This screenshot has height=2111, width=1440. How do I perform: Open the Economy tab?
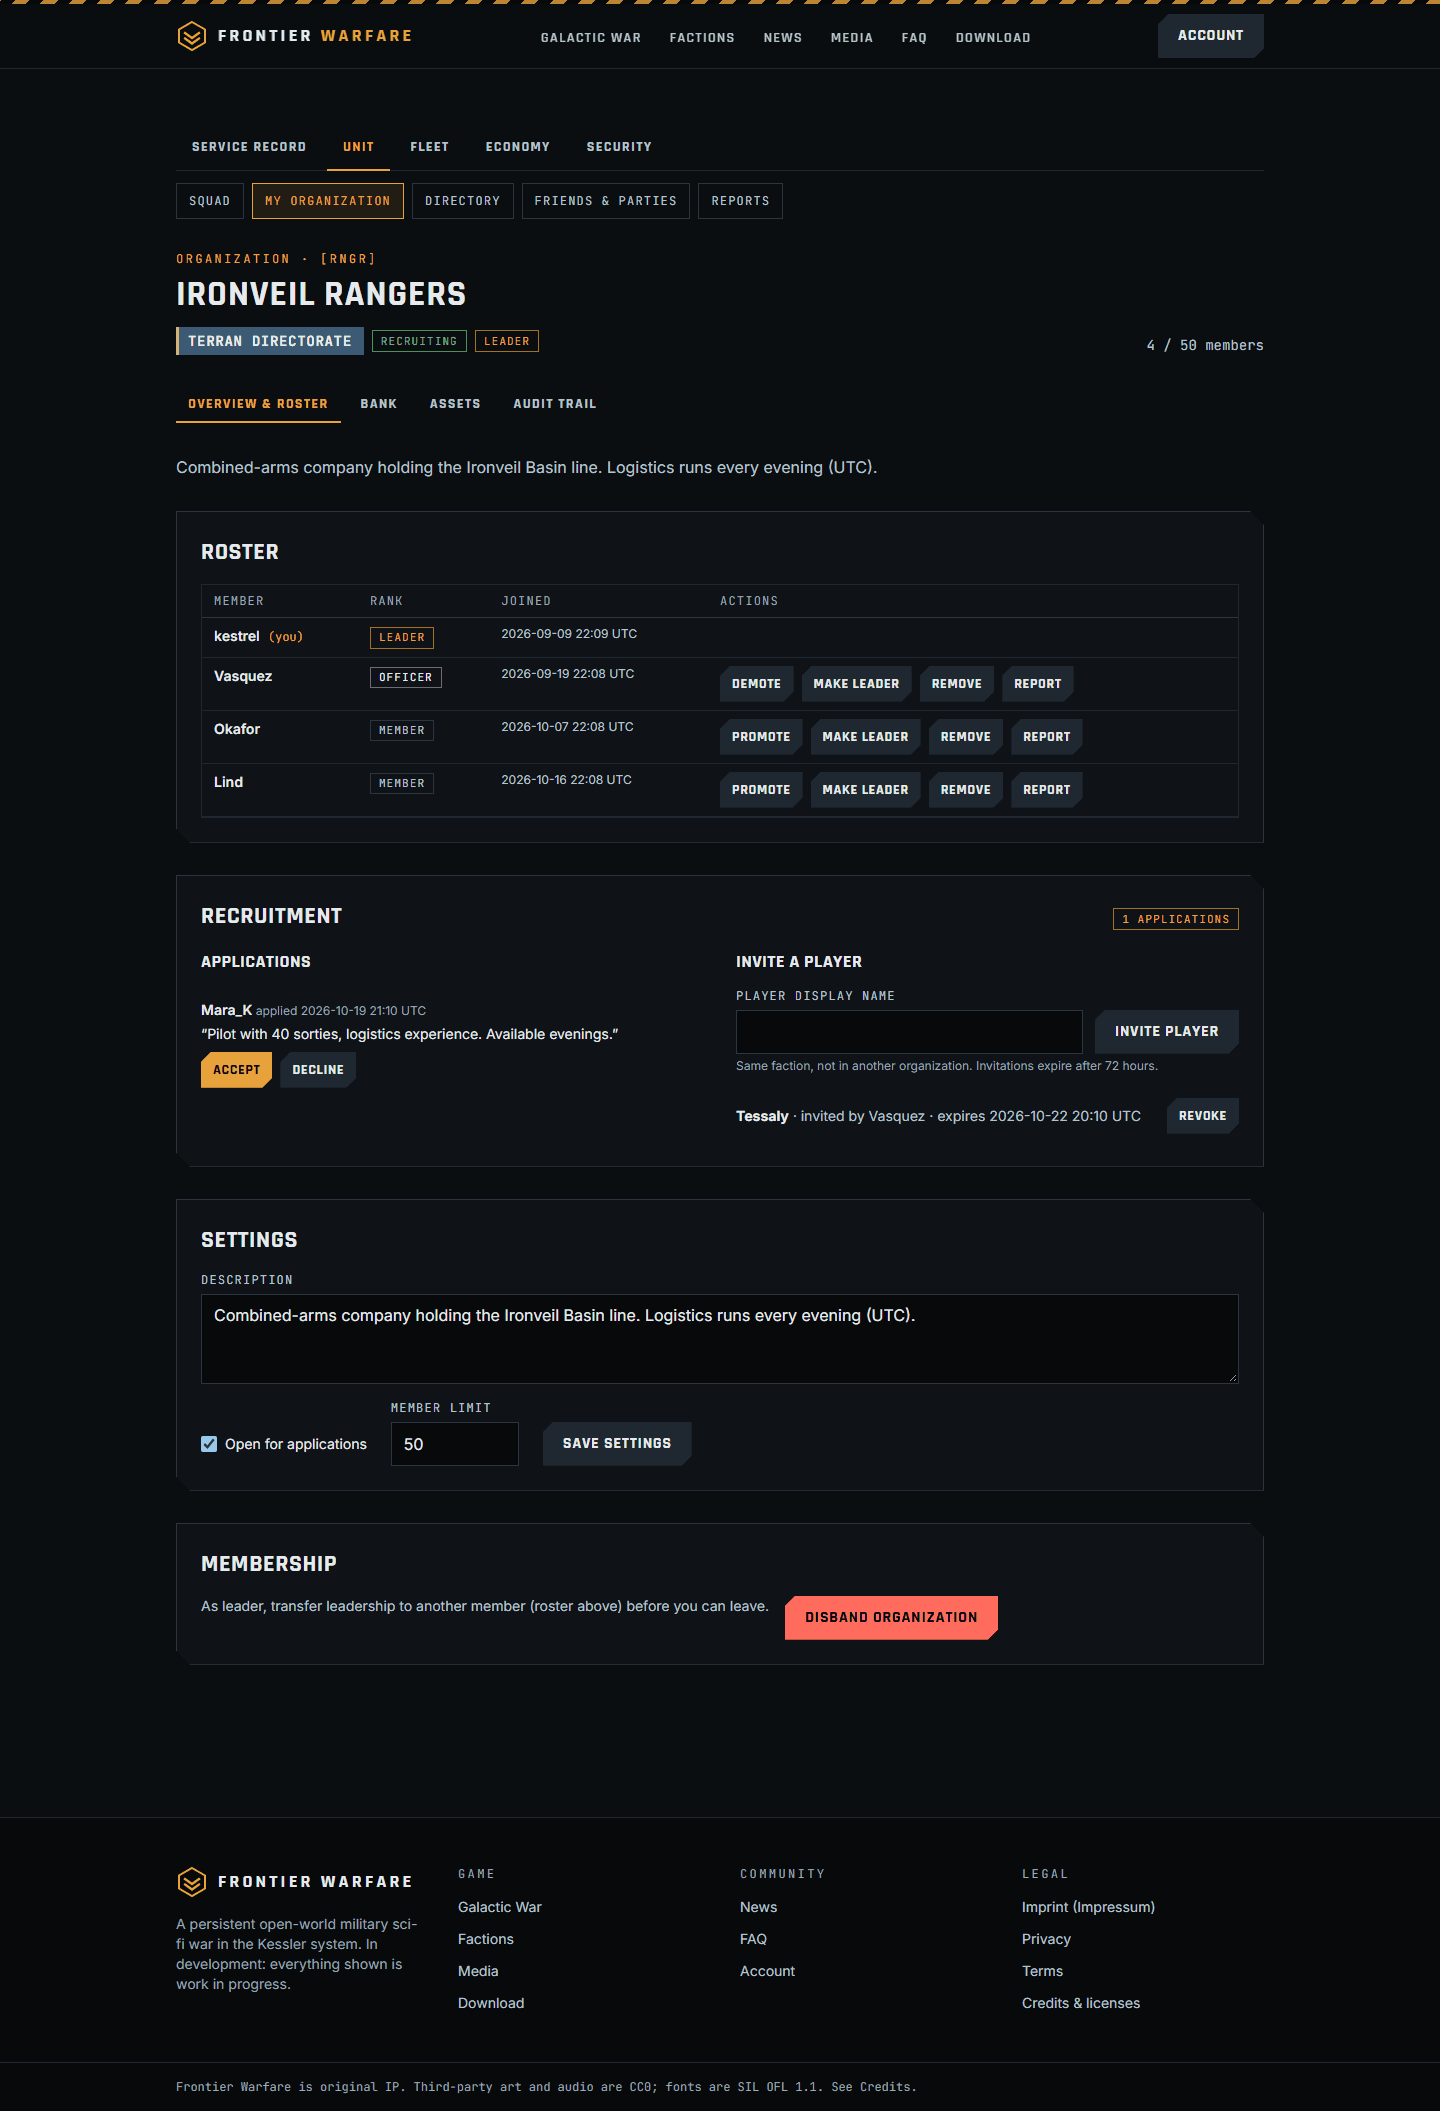click(x=518, y=147)
